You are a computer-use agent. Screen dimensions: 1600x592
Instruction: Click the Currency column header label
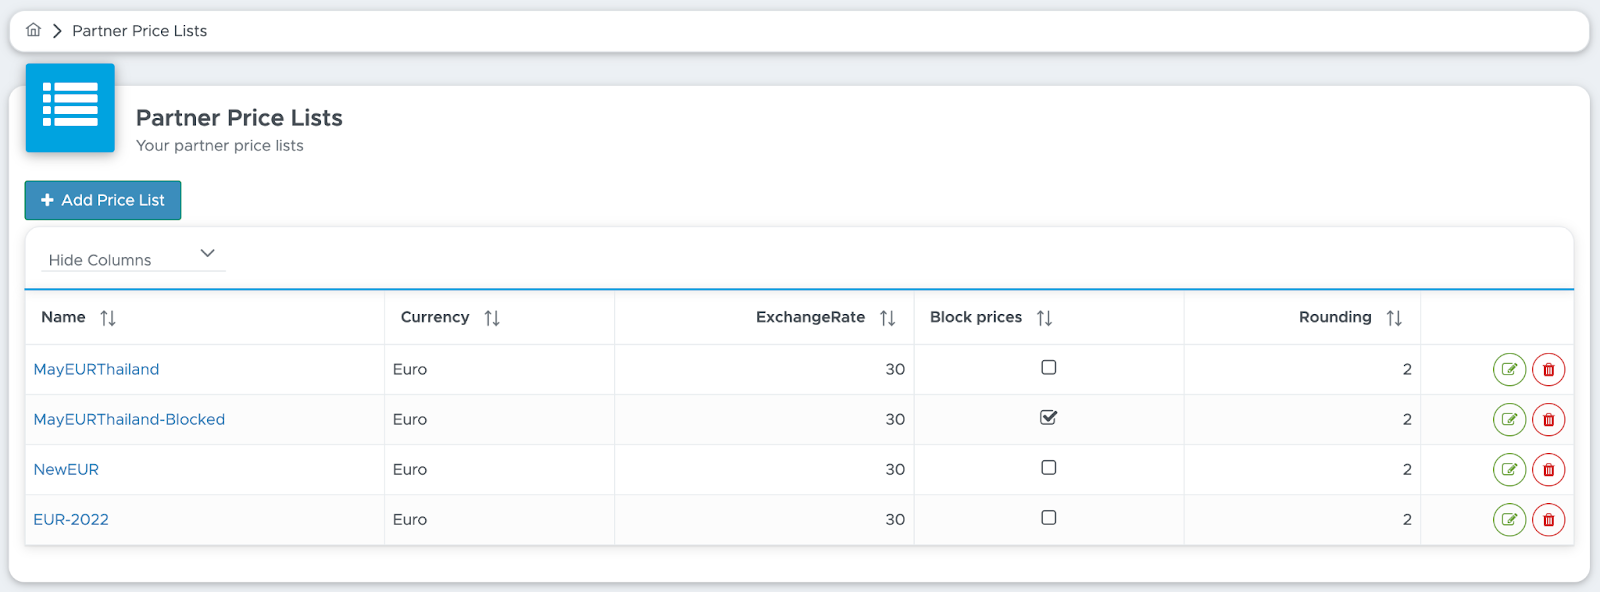pos(435,317)
